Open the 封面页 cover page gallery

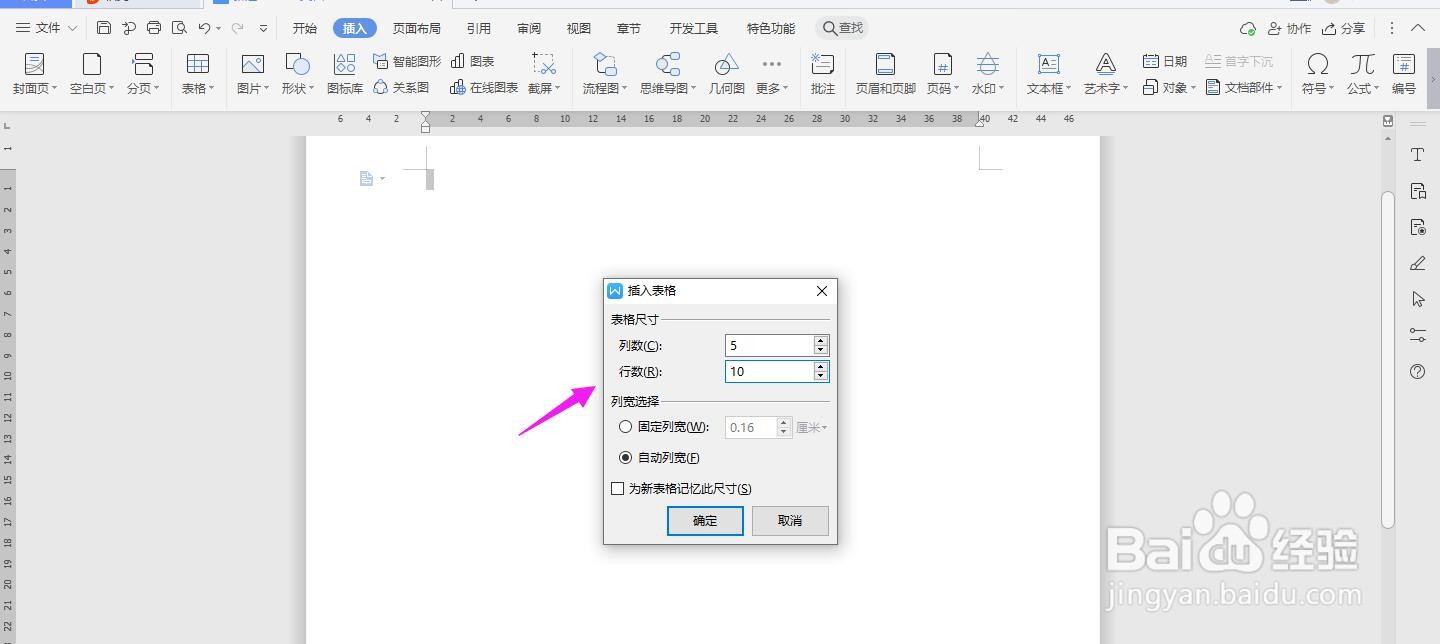(35, 74)
